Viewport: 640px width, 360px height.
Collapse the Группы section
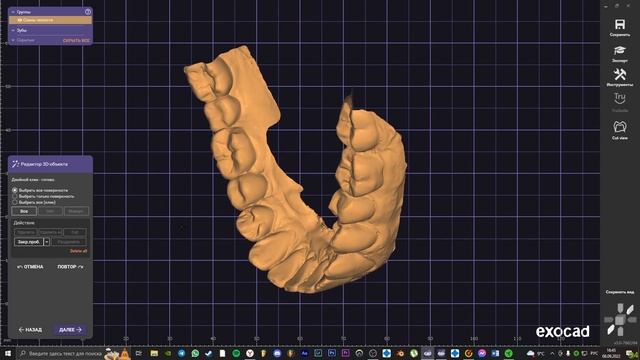pos(13,12)
